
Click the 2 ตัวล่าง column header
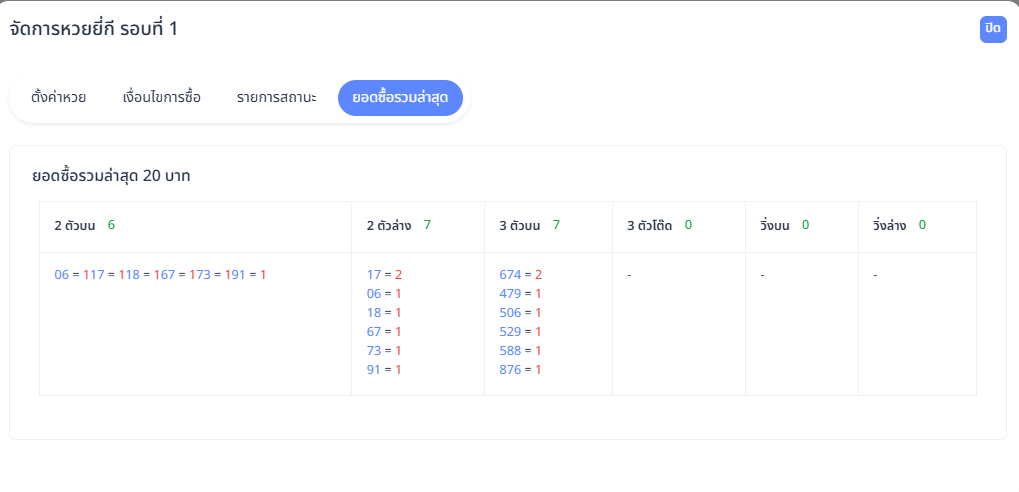[x=388, y=226]
